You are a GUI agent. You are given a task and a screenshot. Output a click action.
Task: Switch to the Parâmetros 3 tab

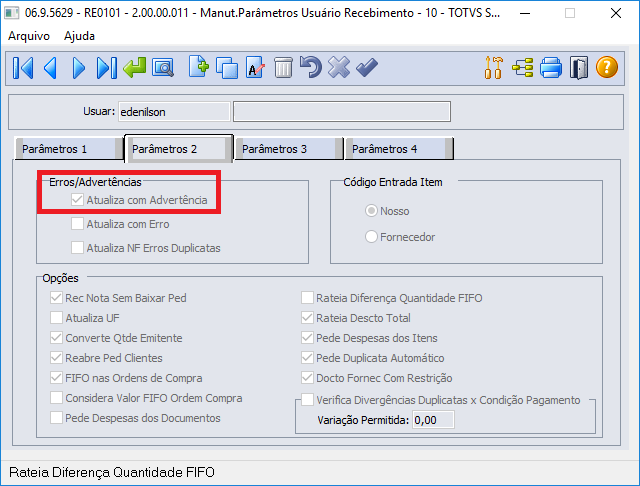coord(289,149)
